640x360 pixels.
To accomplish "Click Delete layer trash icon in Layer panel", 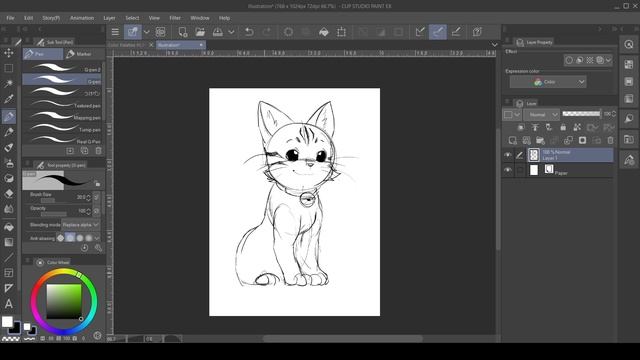I will (x=610, y=141).
